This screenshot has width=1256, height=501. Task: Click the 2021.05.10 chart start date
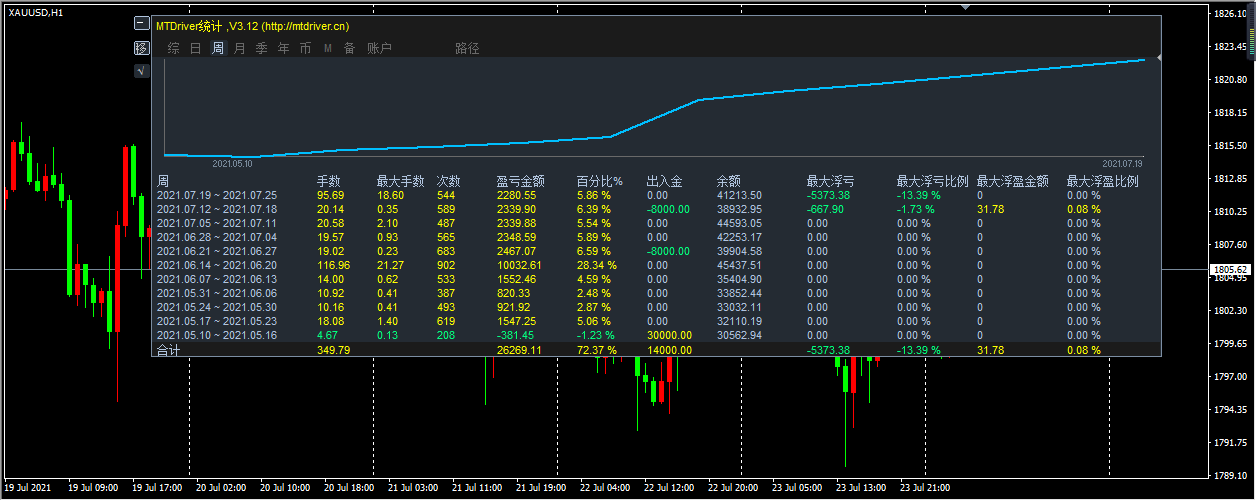(232, 162)
